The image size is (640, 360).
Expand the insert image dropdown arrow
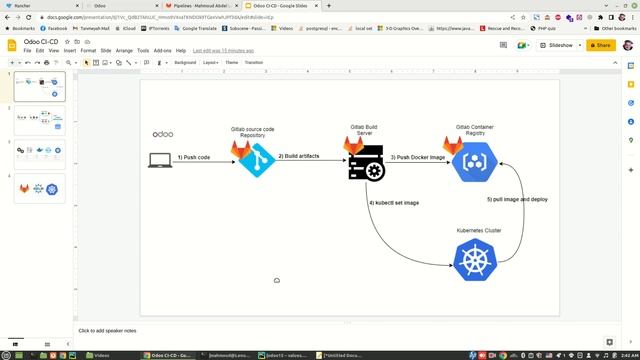click(x=111, y=62)
